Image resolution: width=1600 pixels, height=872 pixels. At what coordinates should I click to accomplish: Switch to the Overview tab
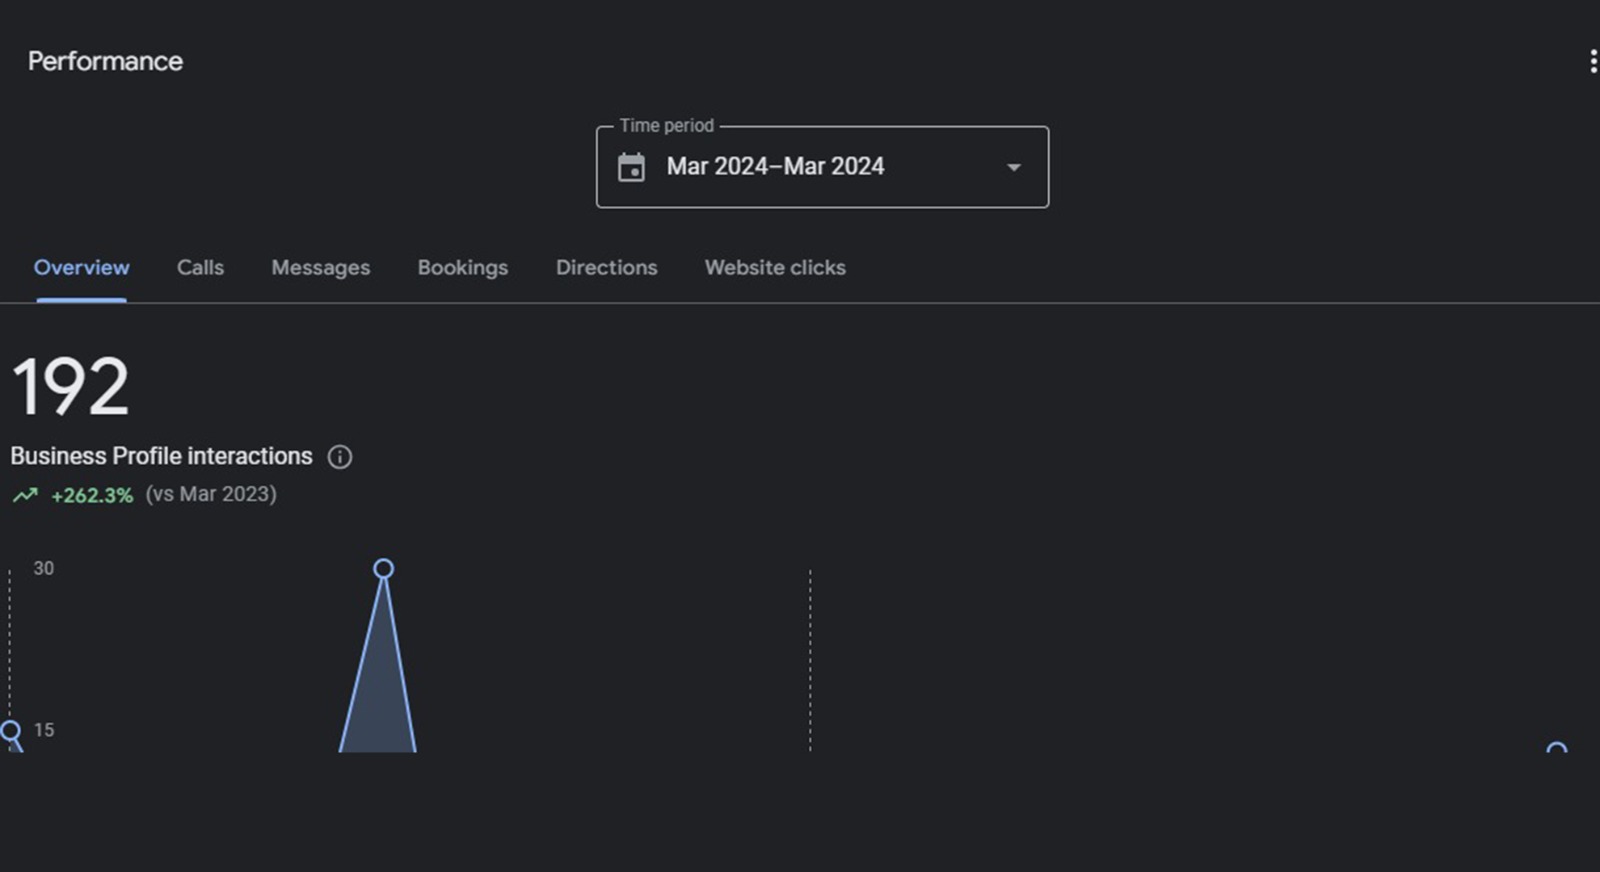[81, 268]
